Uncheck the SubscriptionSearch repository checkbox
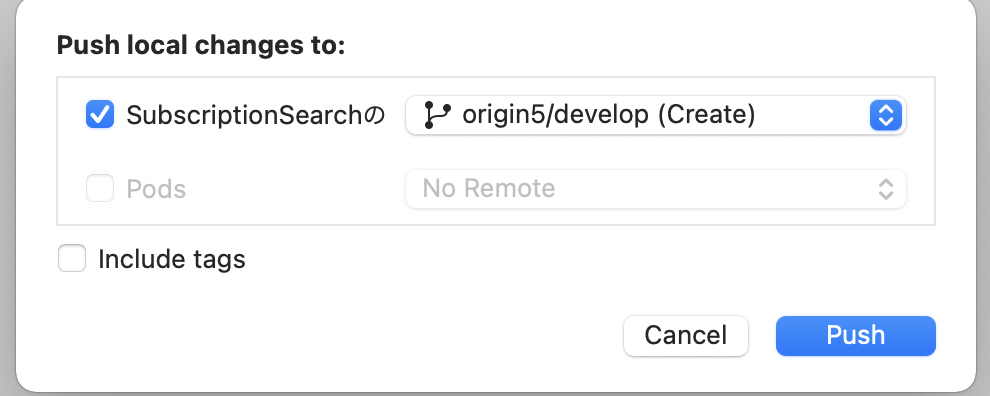The image size is (990, 396). pyautogui.click(x=100, y=115)
